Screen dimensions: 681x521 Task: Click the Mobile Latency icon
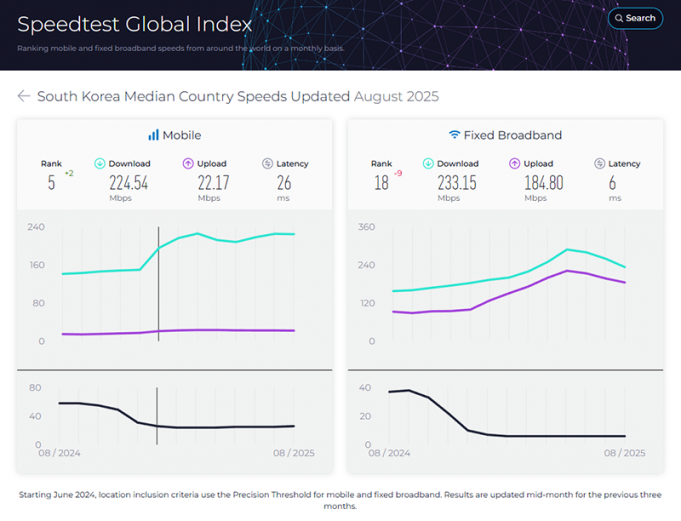click(x=267, y=163)
